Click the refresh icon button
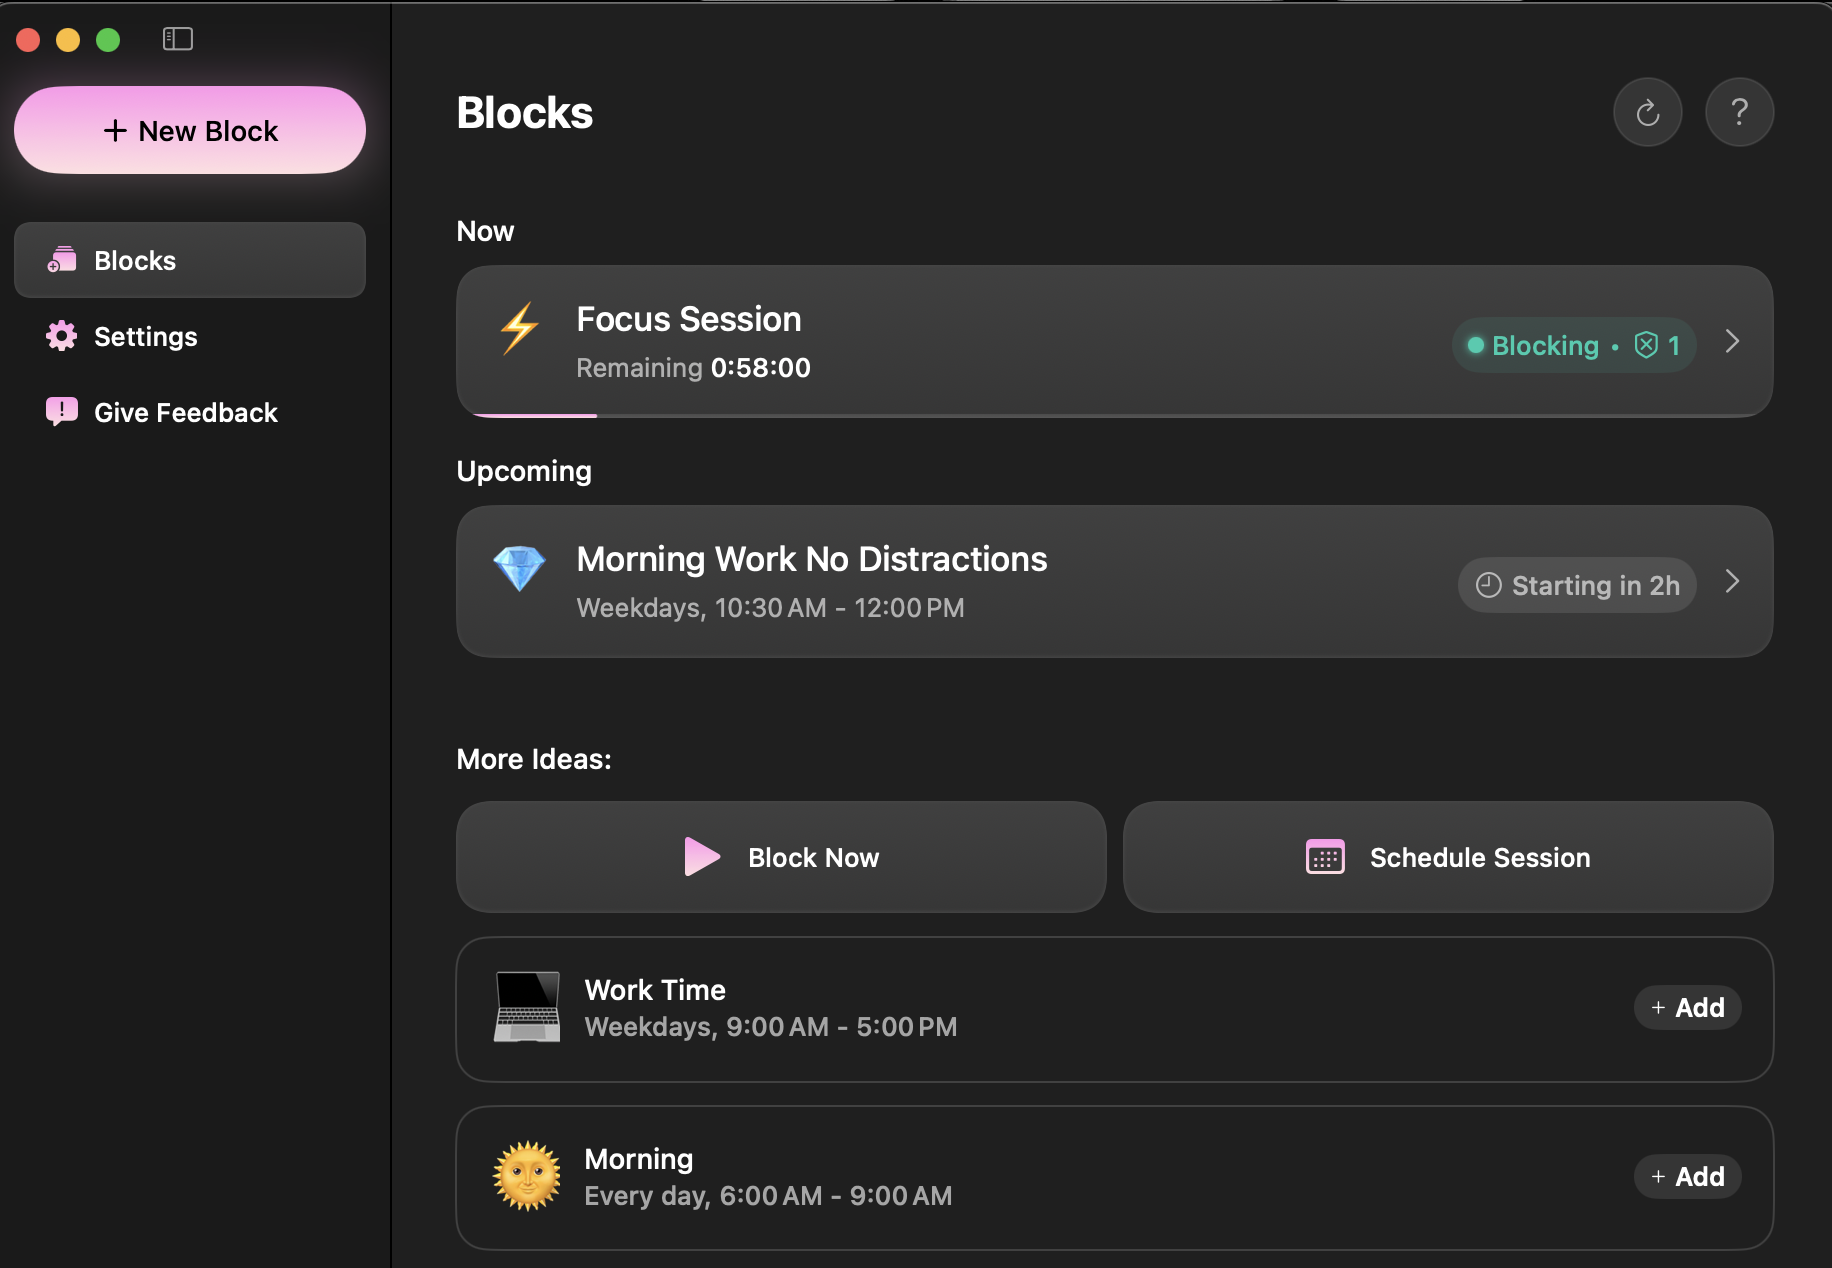Image resolution: width=1832 pixels, height=1268 pixels. coord(1647,112)
